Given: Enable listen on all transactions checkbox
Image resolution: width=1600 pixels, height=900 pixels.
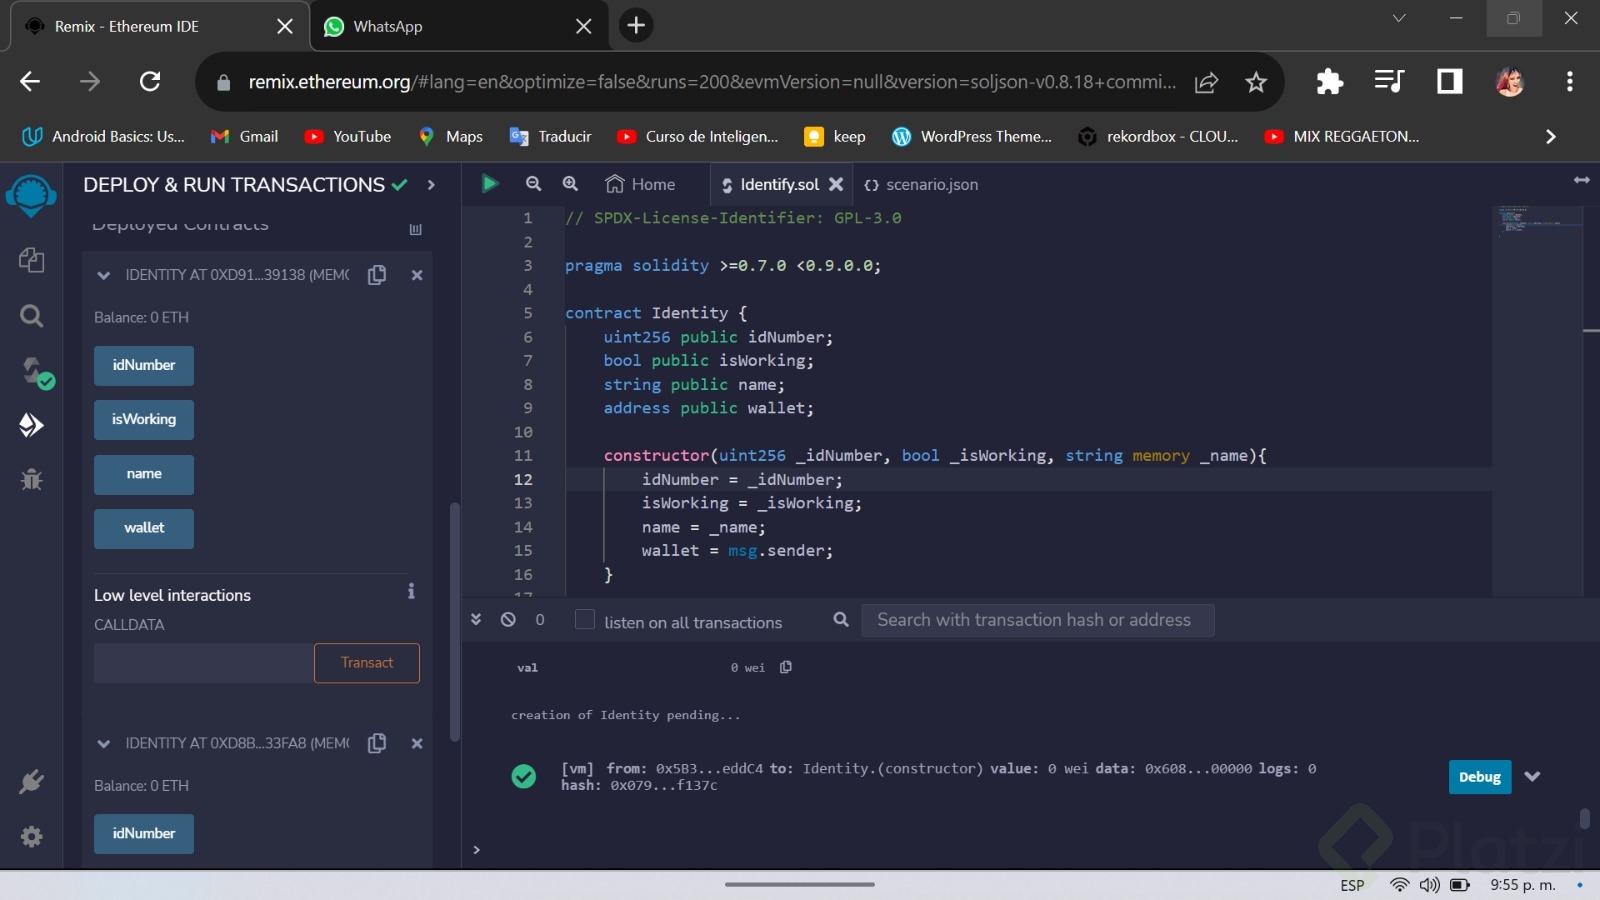Looking at the screenshot, I should [585, 620].
